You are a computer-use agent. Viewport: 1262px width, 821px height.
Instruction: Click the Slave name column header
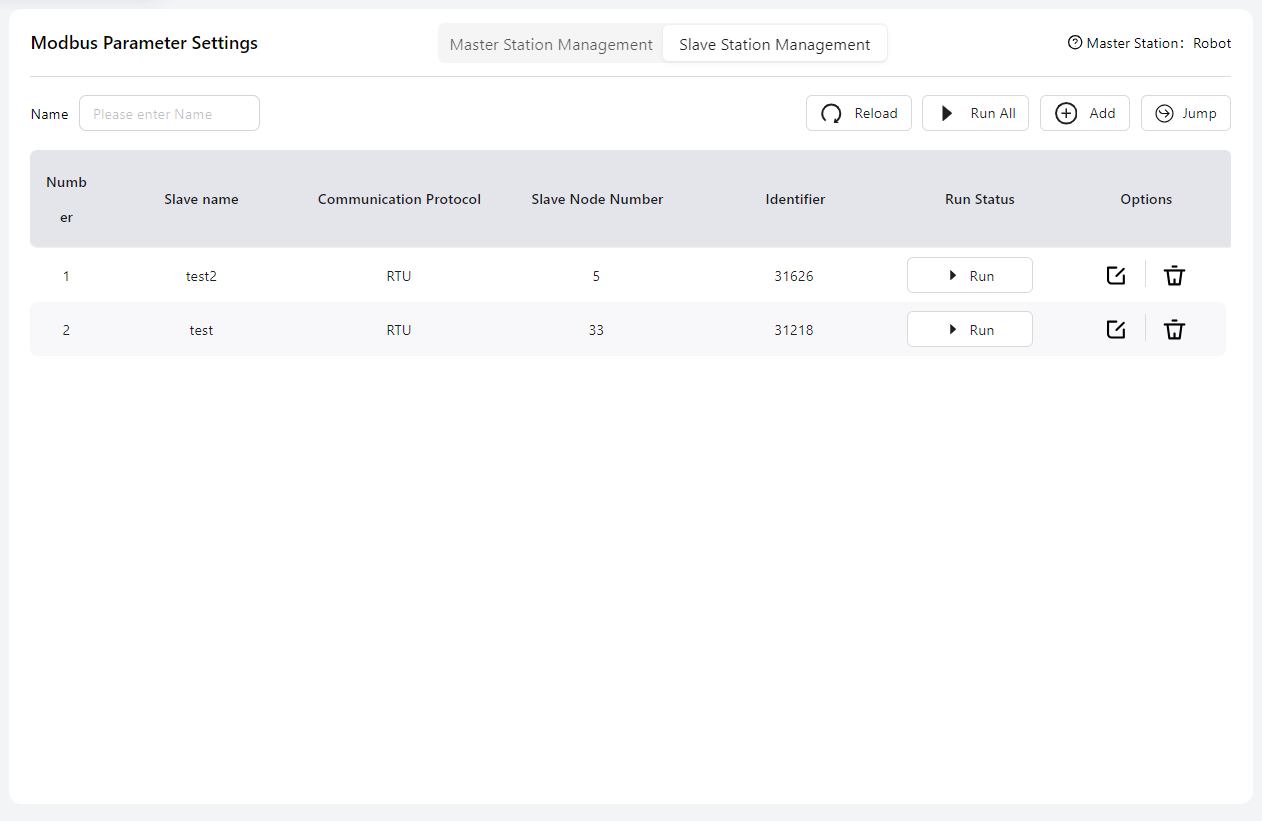pos(201,199)
